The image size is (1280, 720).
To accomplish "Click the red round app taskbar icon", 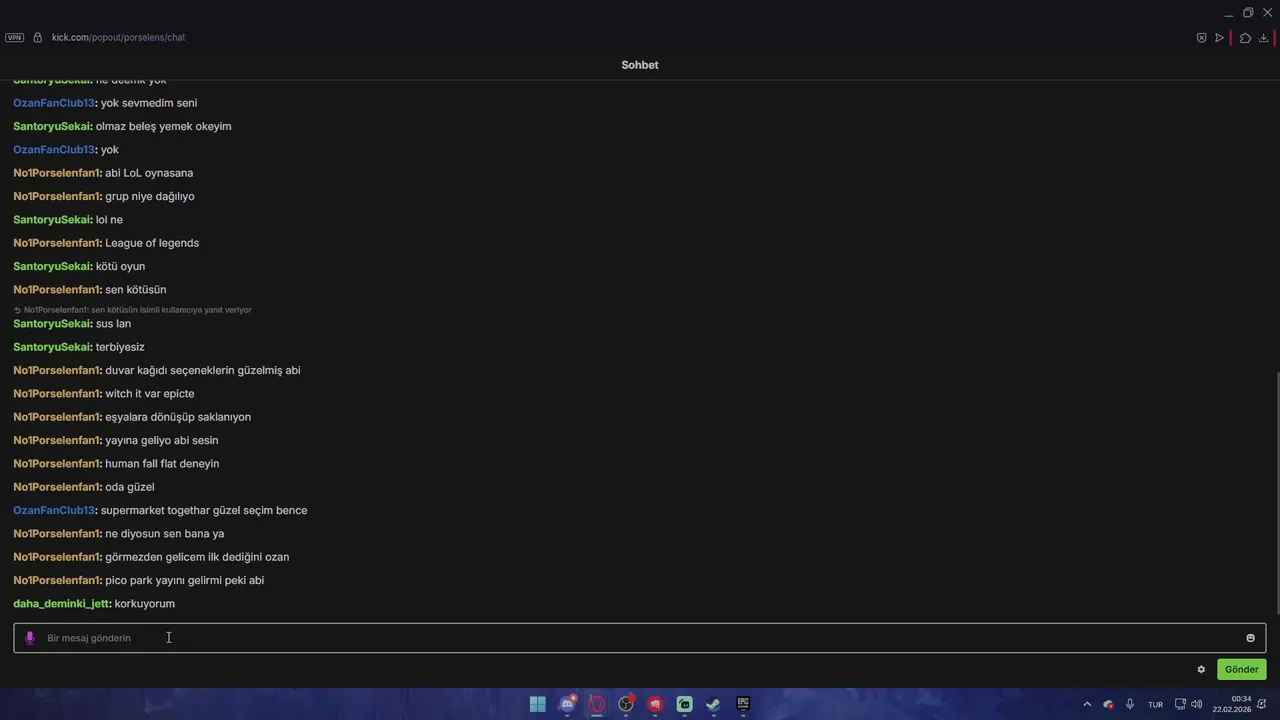I will 655,704.
